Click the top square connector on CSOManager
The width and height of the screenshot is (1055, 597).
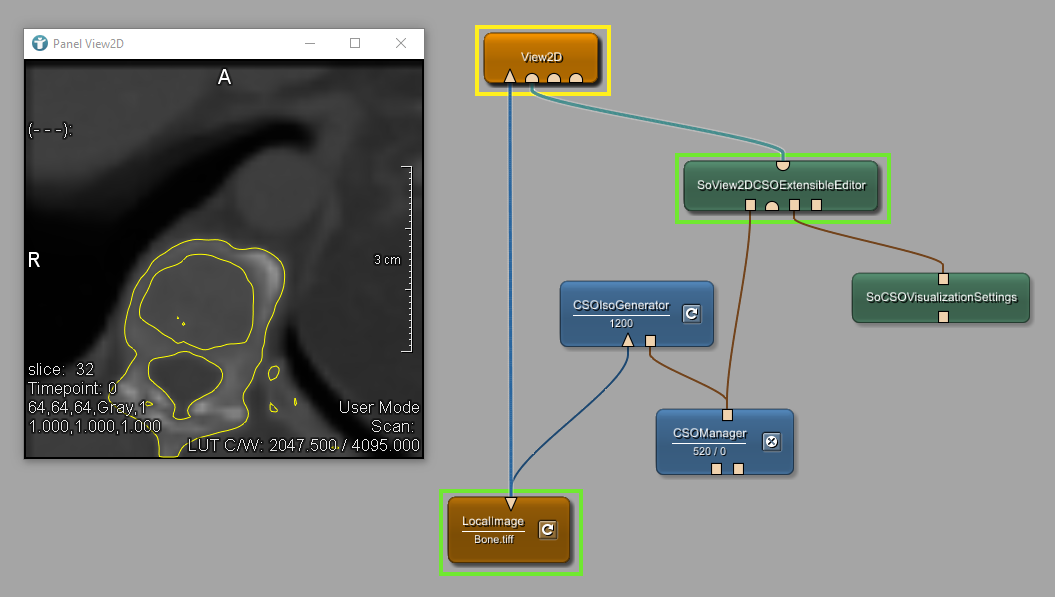pyautogui.click(x=727, y=415)
